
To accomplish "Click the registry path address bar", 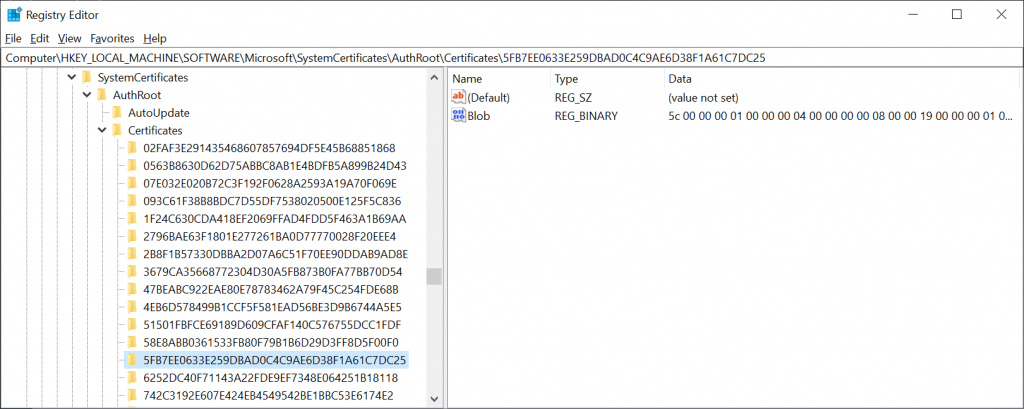I will (x=512, y=57).
